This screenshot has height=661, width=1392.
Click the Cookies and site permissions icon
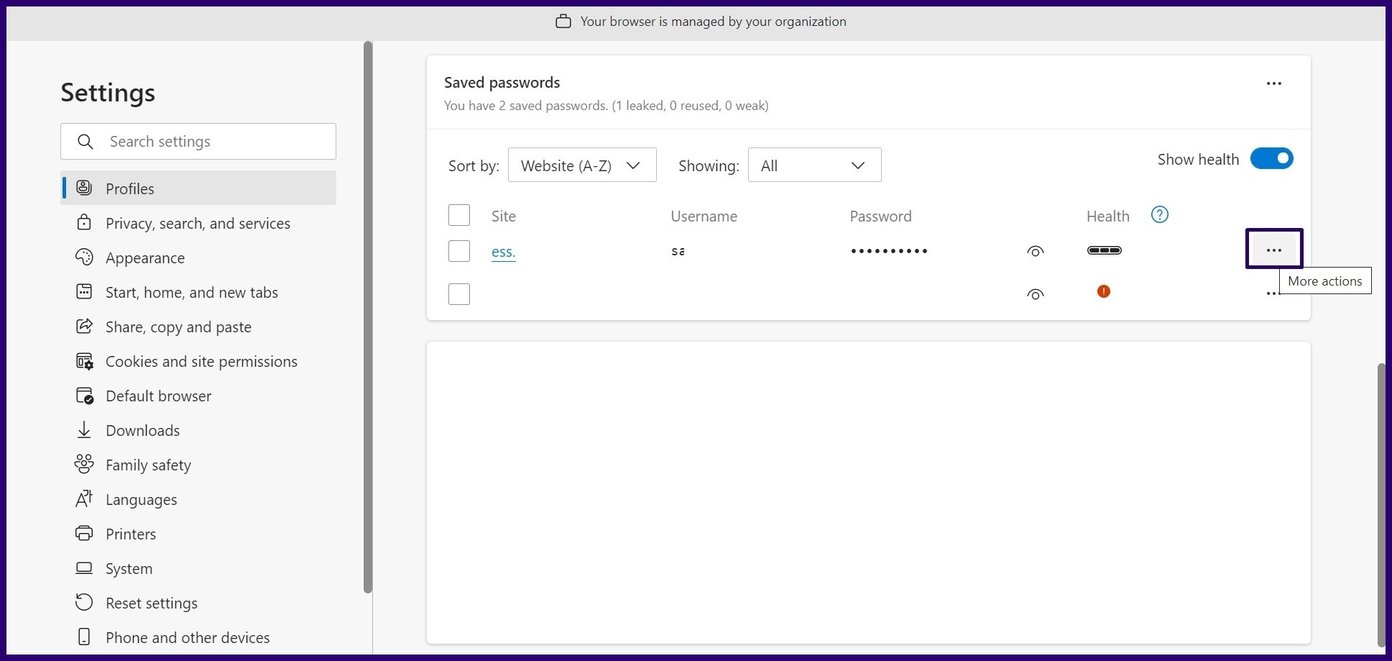[84, 361]
